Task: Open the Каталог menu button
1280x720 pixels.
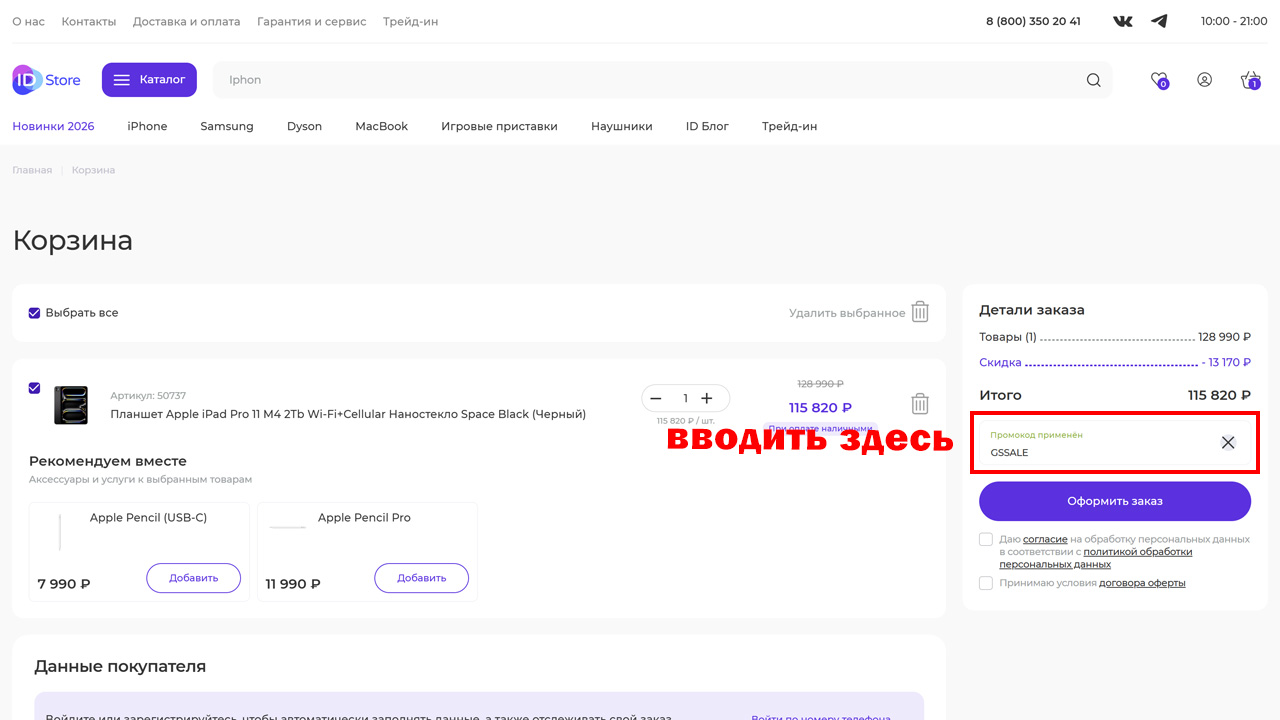Action: pos(149,80)
